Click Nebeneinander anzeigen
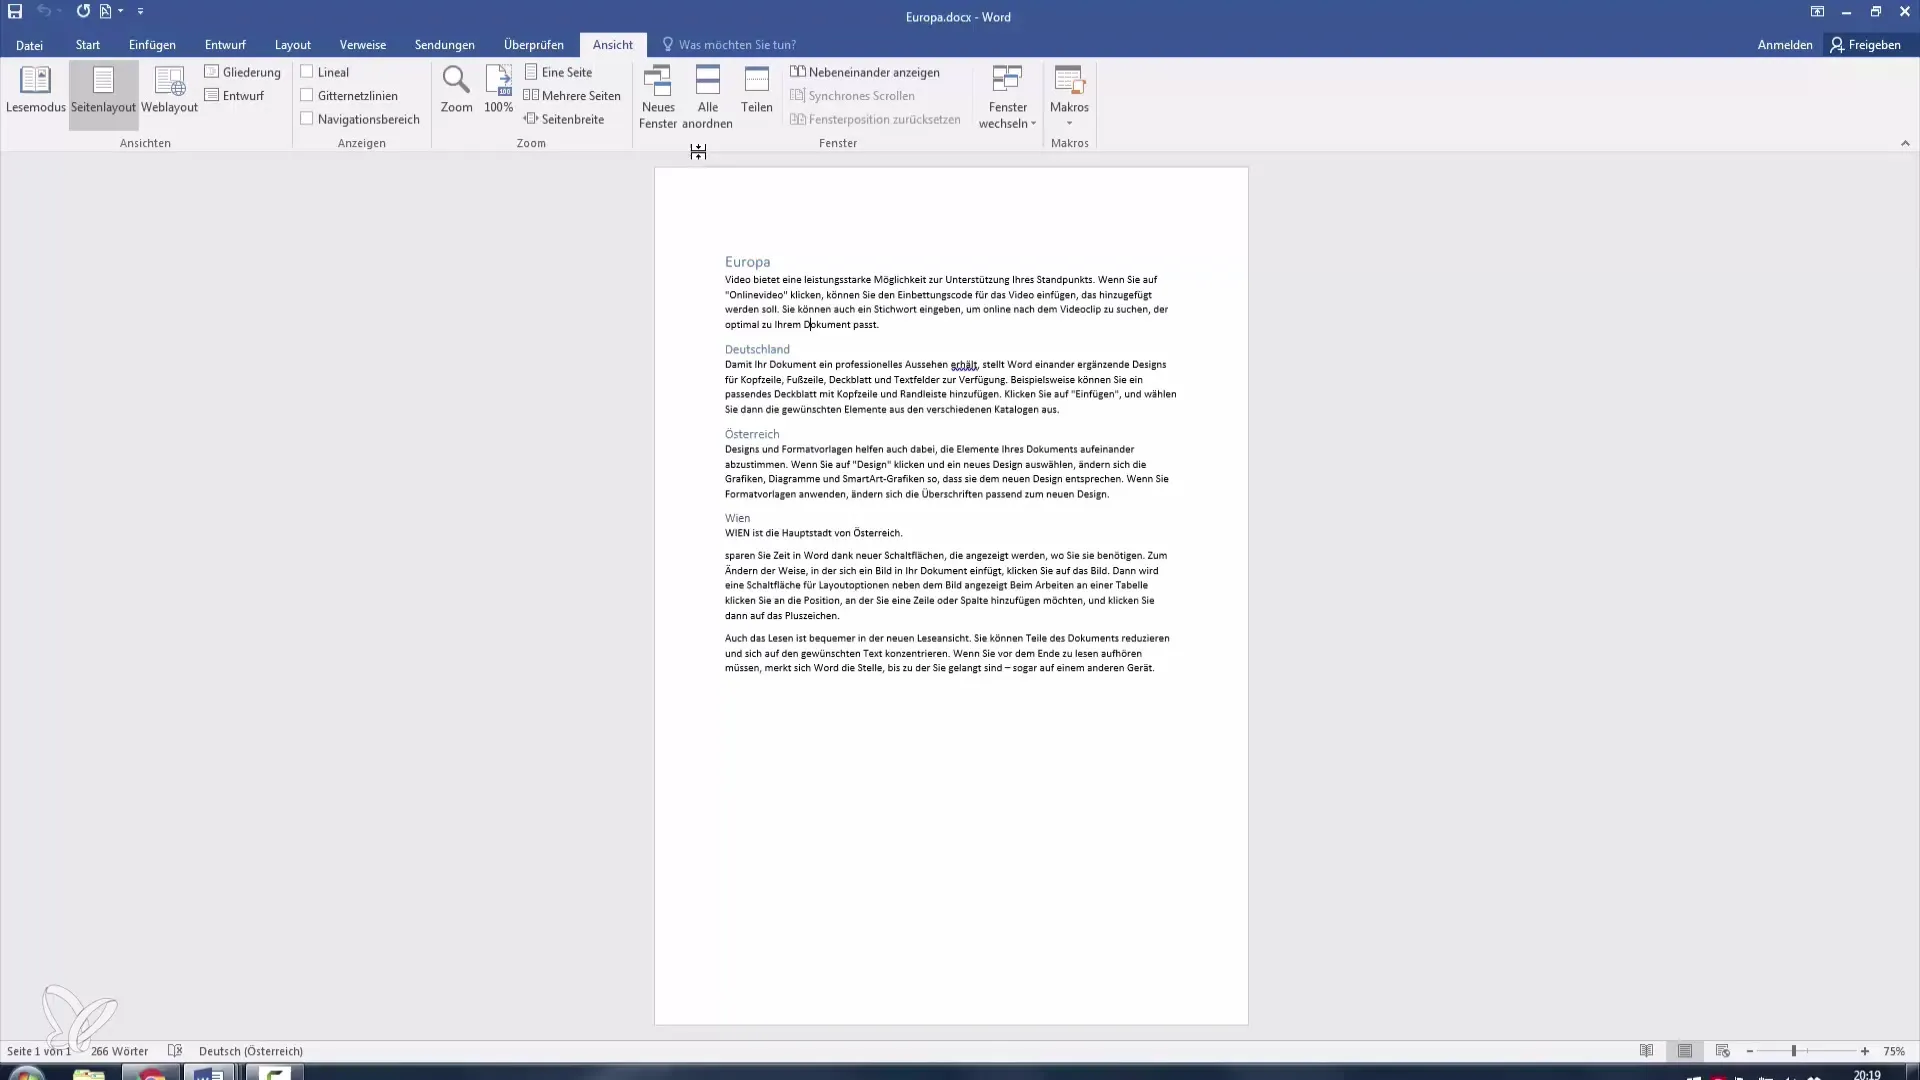 (865, 72)
